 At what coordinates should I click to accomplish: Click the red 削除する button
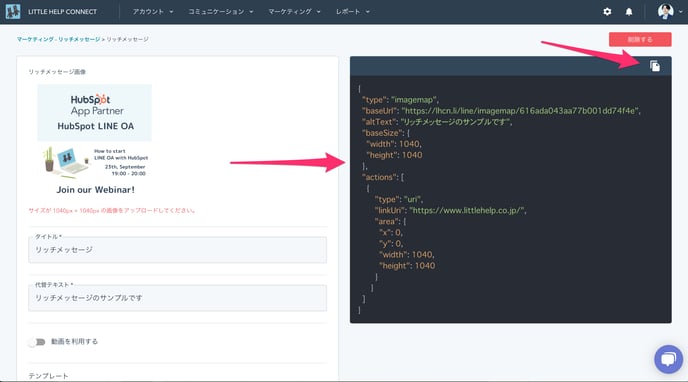(640, 39)
